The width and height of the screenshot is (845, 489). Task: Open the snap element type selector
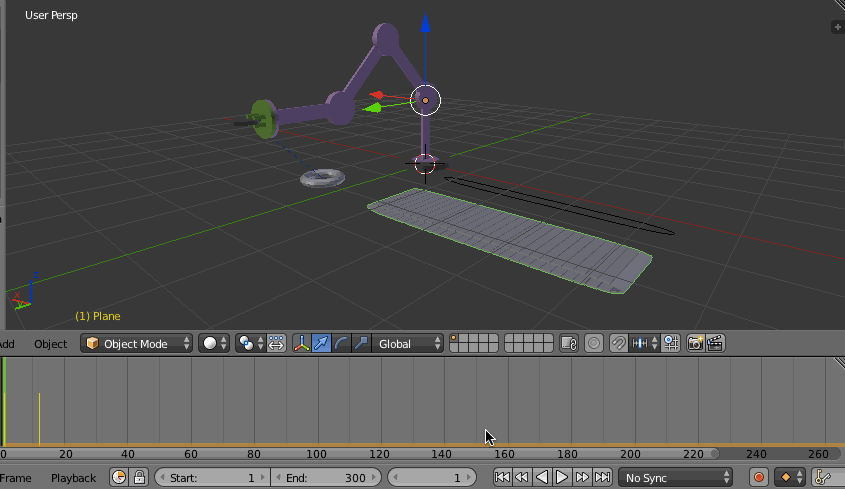[x=645, y=343]
